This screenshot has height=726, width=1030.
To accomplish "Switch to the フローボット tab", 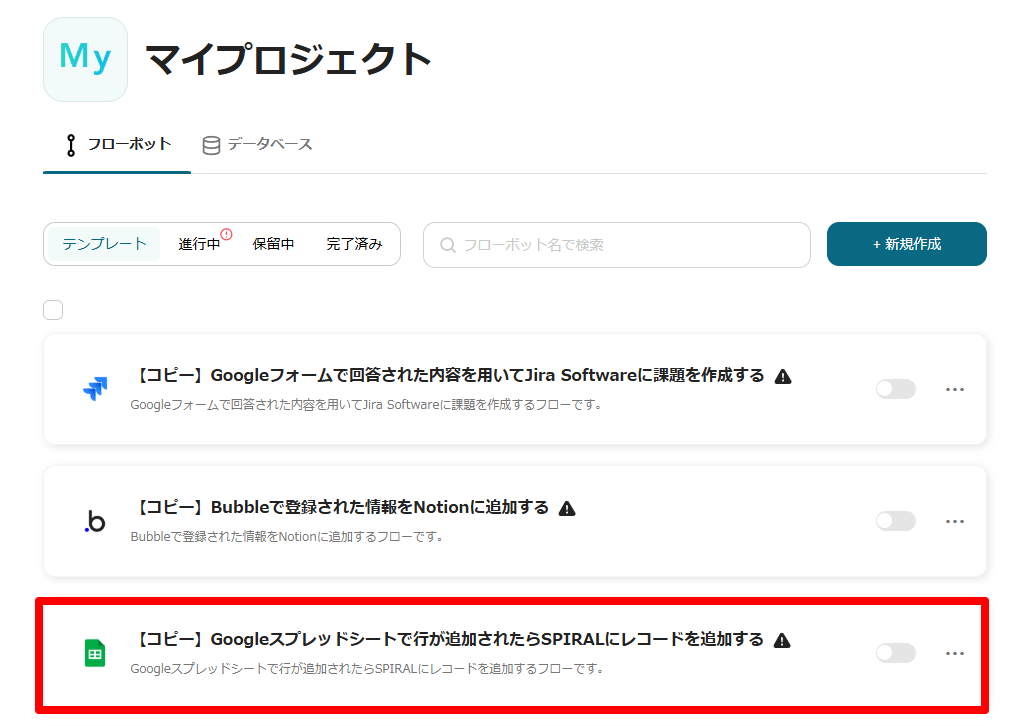I will (x=118, y=145).
